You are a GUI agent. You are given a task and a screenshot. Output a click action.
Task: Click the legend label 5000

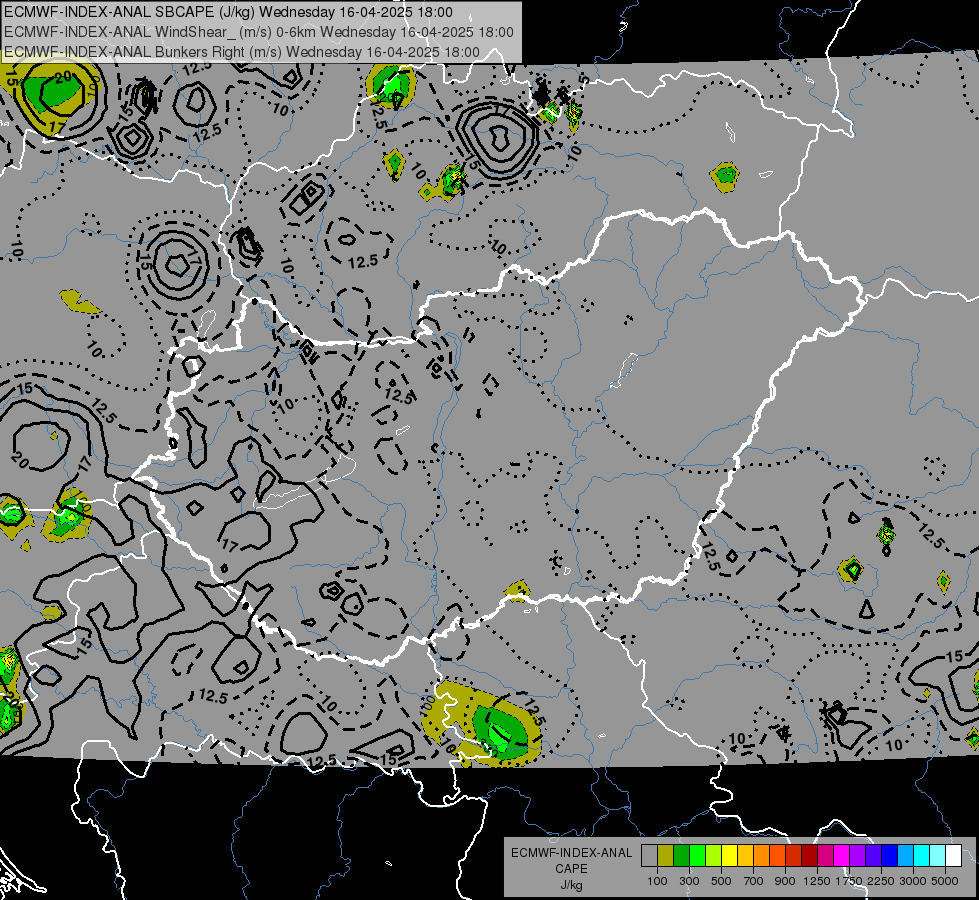click(x=945, y=881)
